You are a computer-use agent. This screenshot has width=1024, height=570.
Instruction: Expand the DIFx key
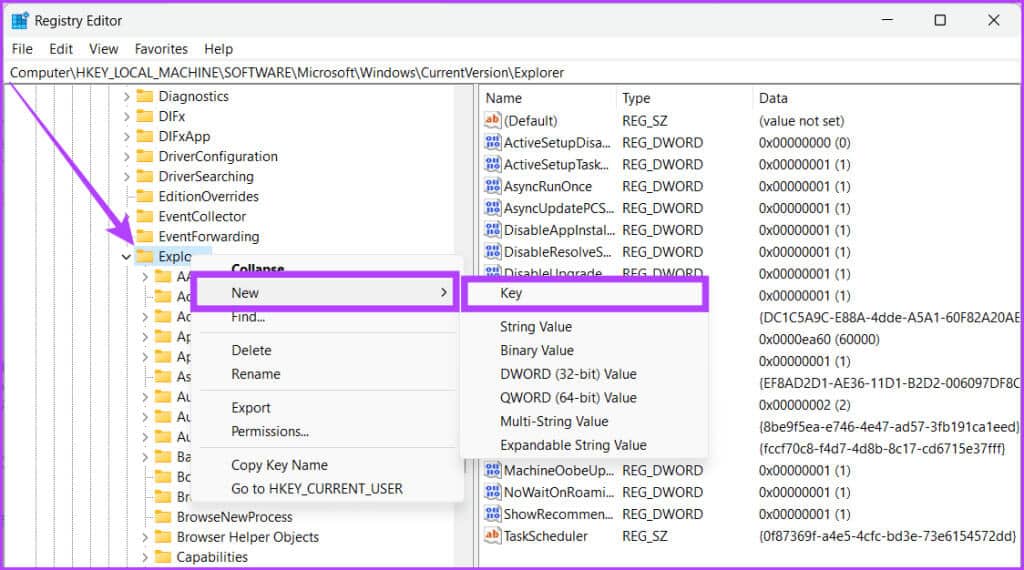pos(127,117)
